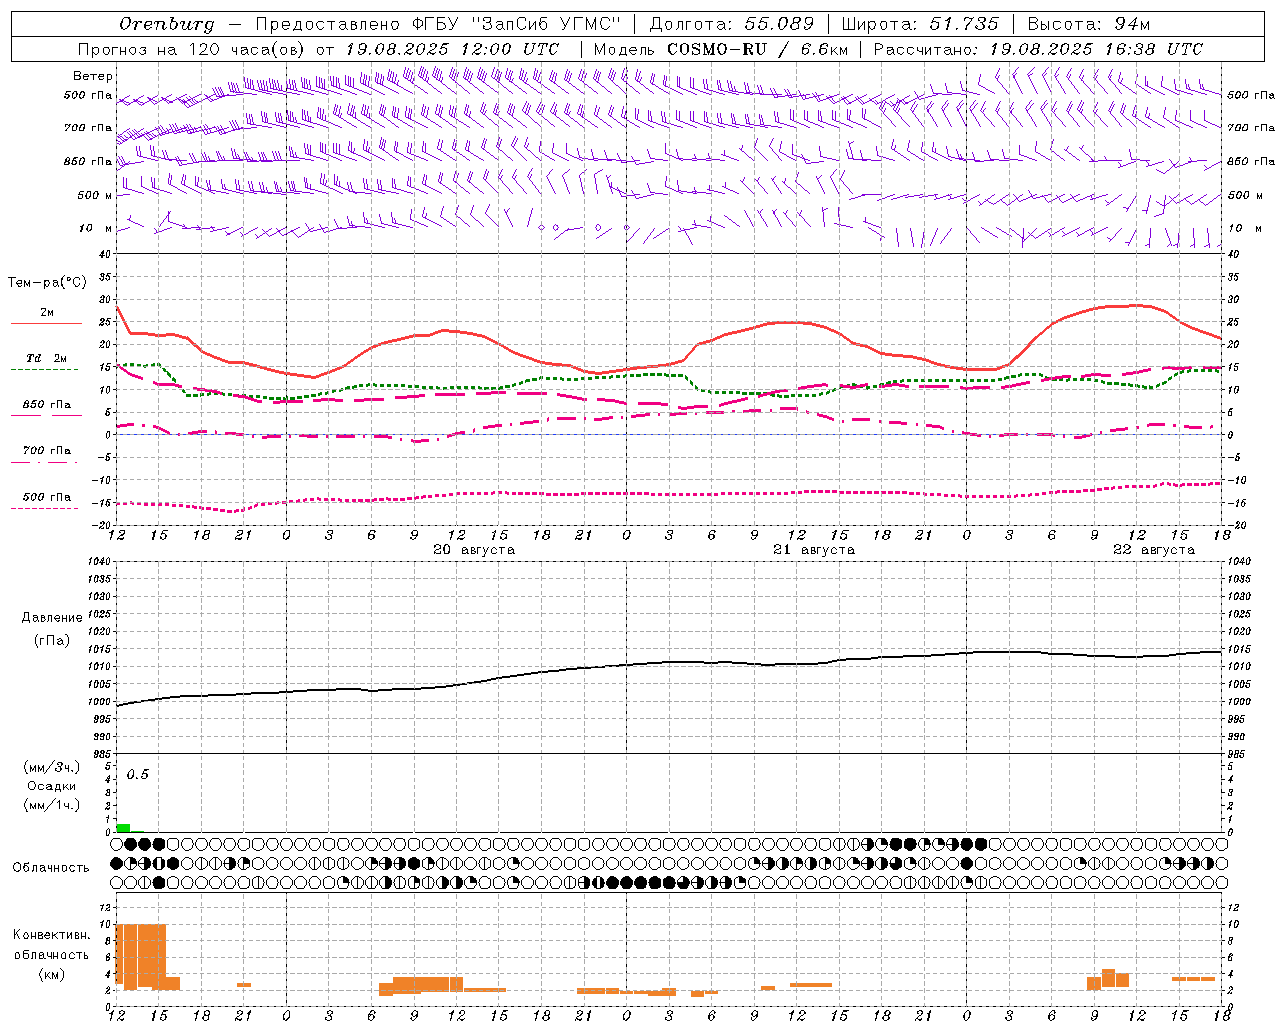Click the tallest orange convective cloud bar
This screenshot has width=1280, height=1024.
tap(141, 957)
